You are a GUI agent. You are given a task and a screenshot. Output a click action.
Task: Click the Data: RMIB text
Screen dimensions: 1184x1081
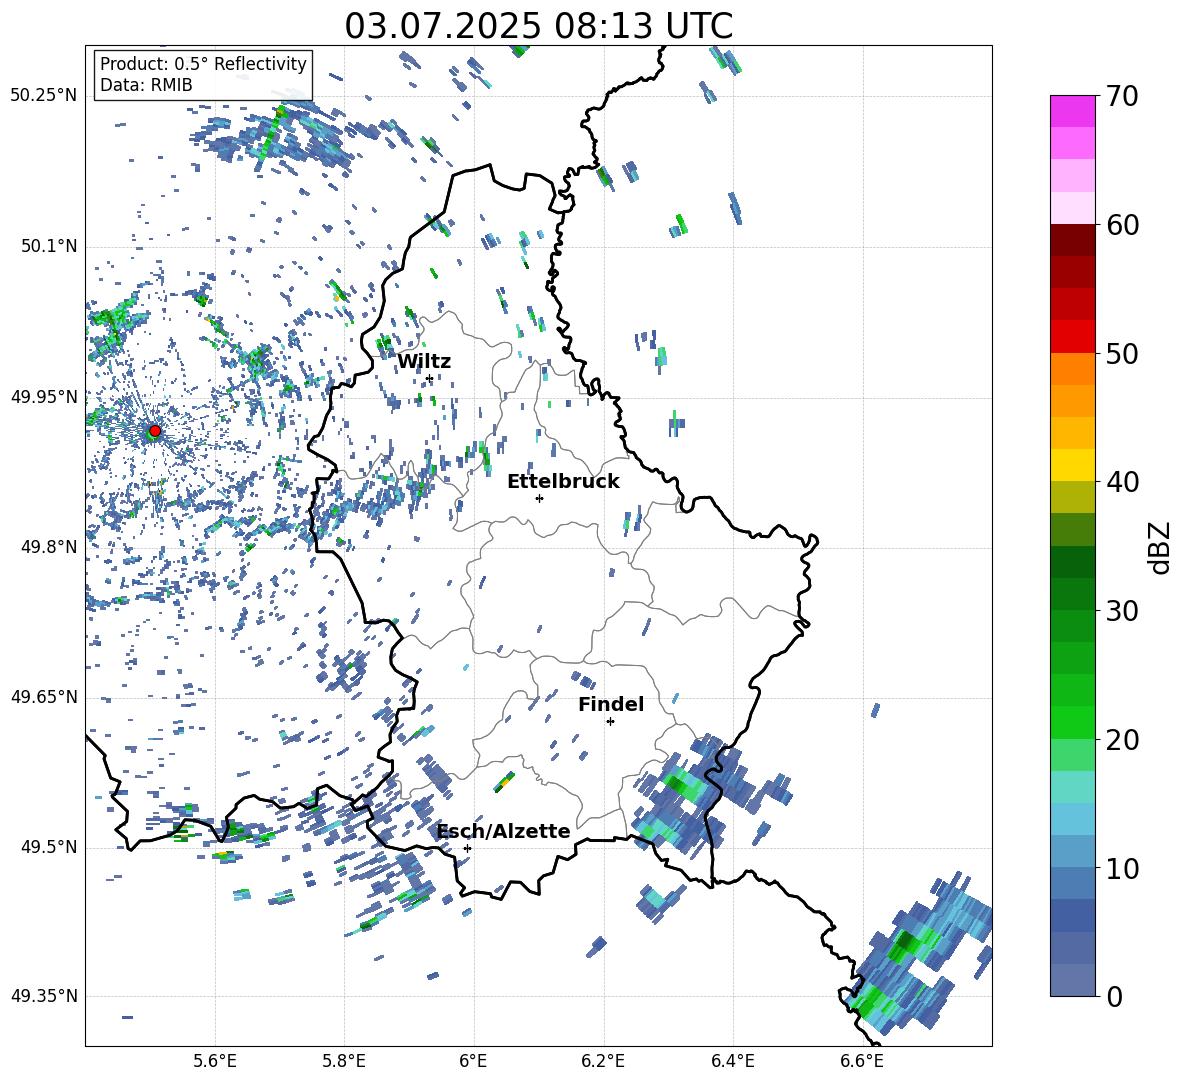(146, 85)
